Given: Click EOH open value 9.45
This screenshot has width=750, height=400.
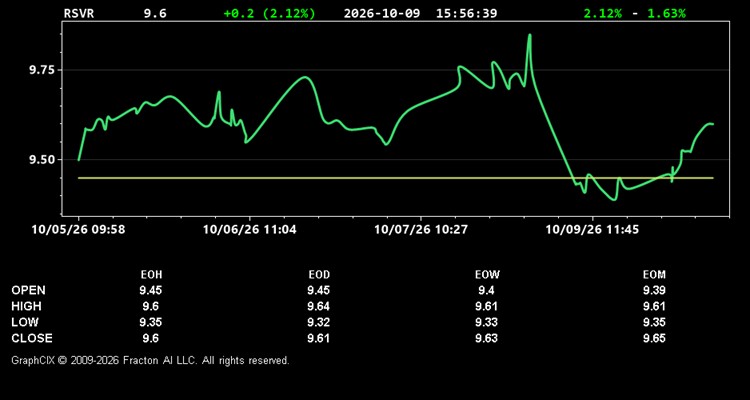Looking at the screenshot, I should pos(151,290).
